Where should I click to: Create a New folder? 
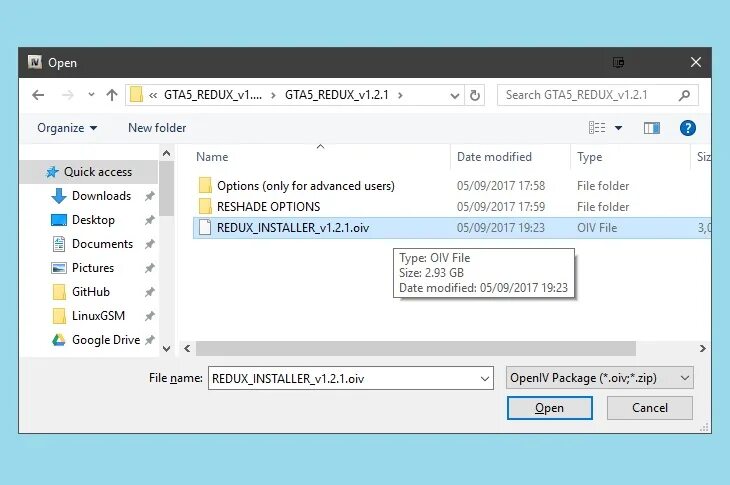(x=157, y=128)
